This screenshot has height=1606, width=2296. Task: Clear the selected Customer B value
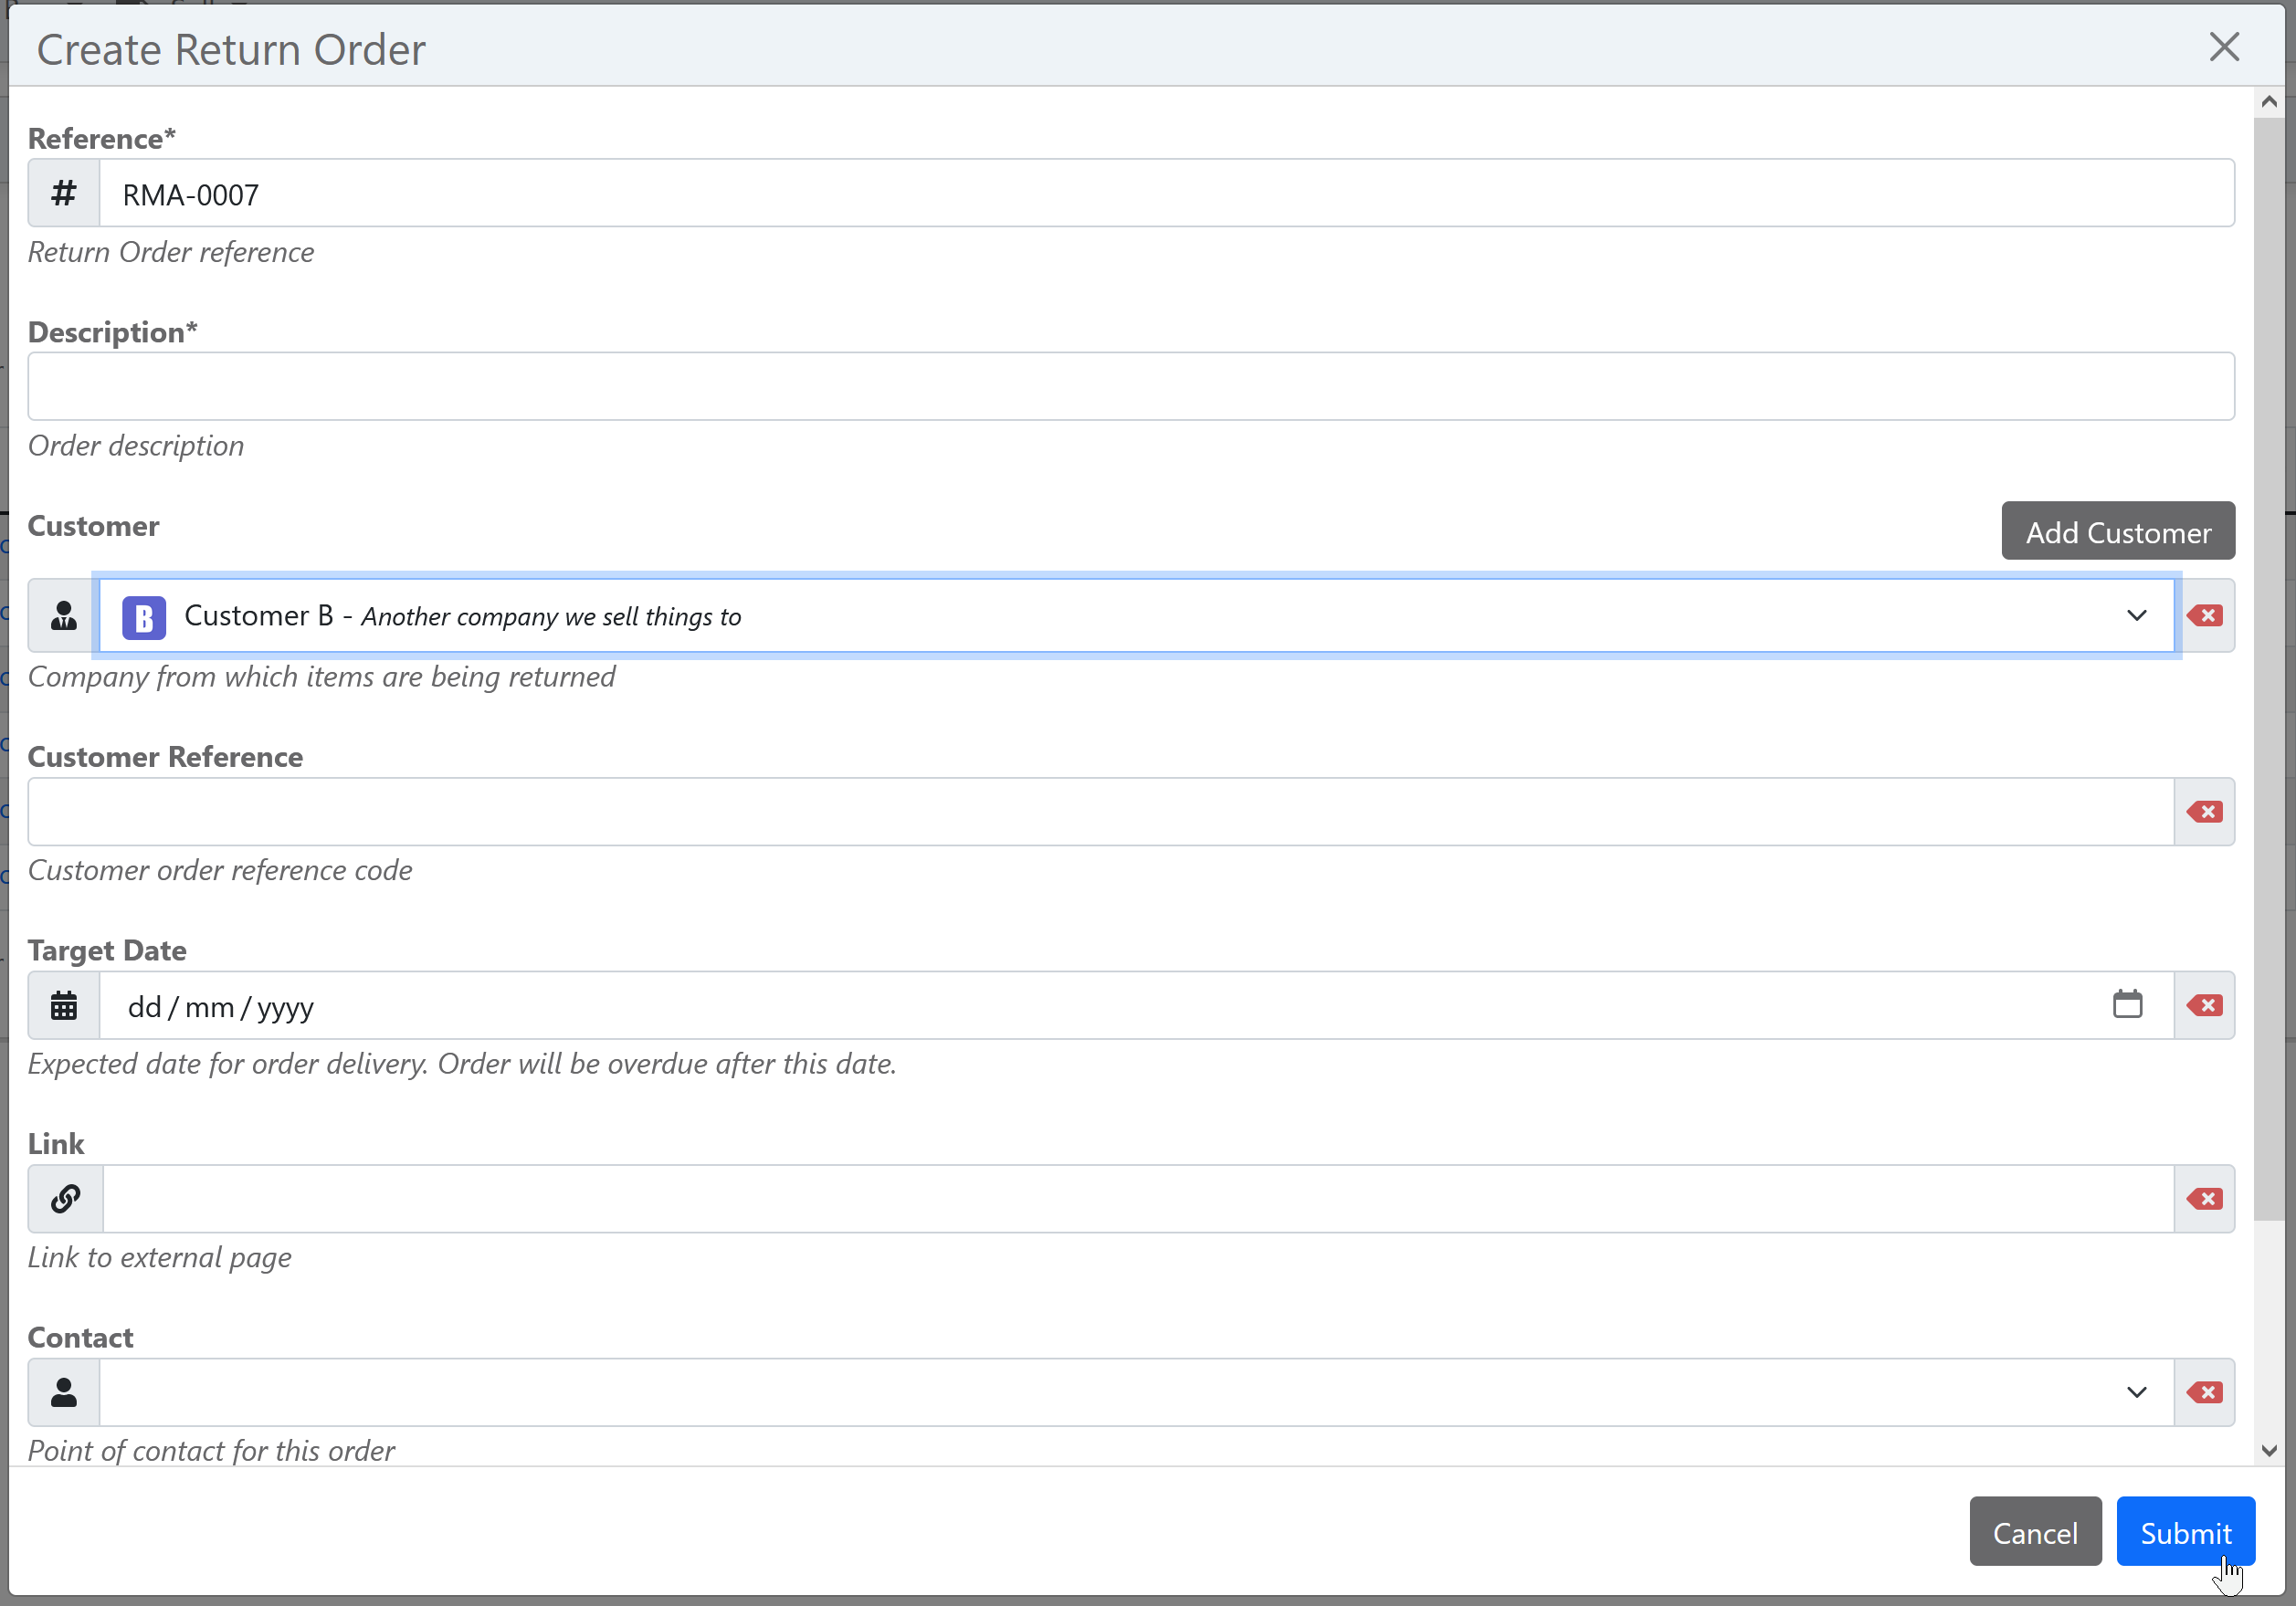pyautogui.click(x=2206, y=616)
